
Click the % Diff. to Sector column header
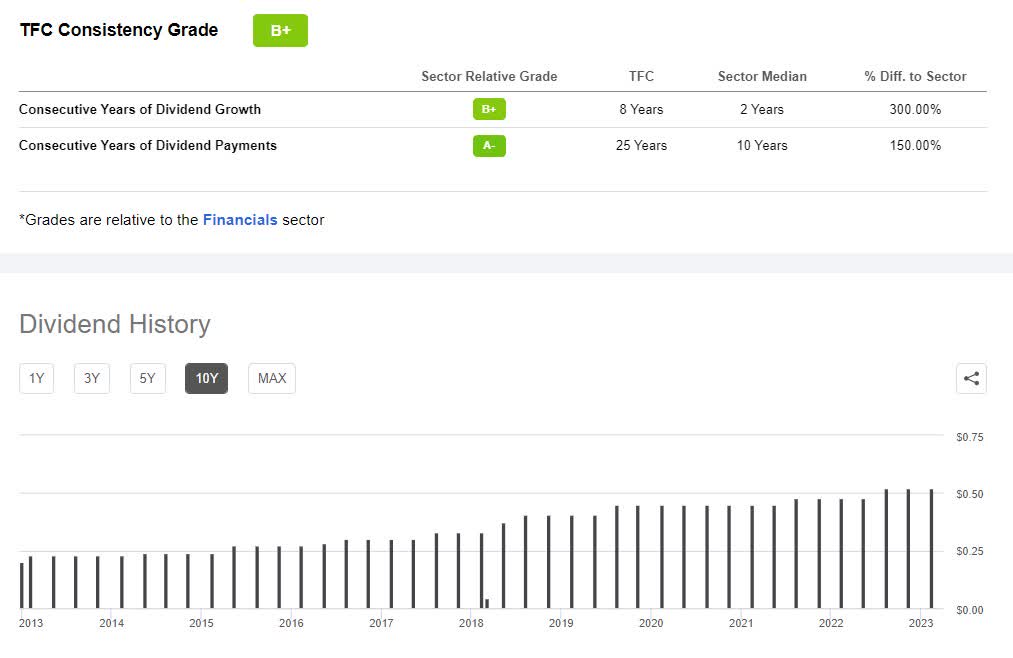(915, 76)
